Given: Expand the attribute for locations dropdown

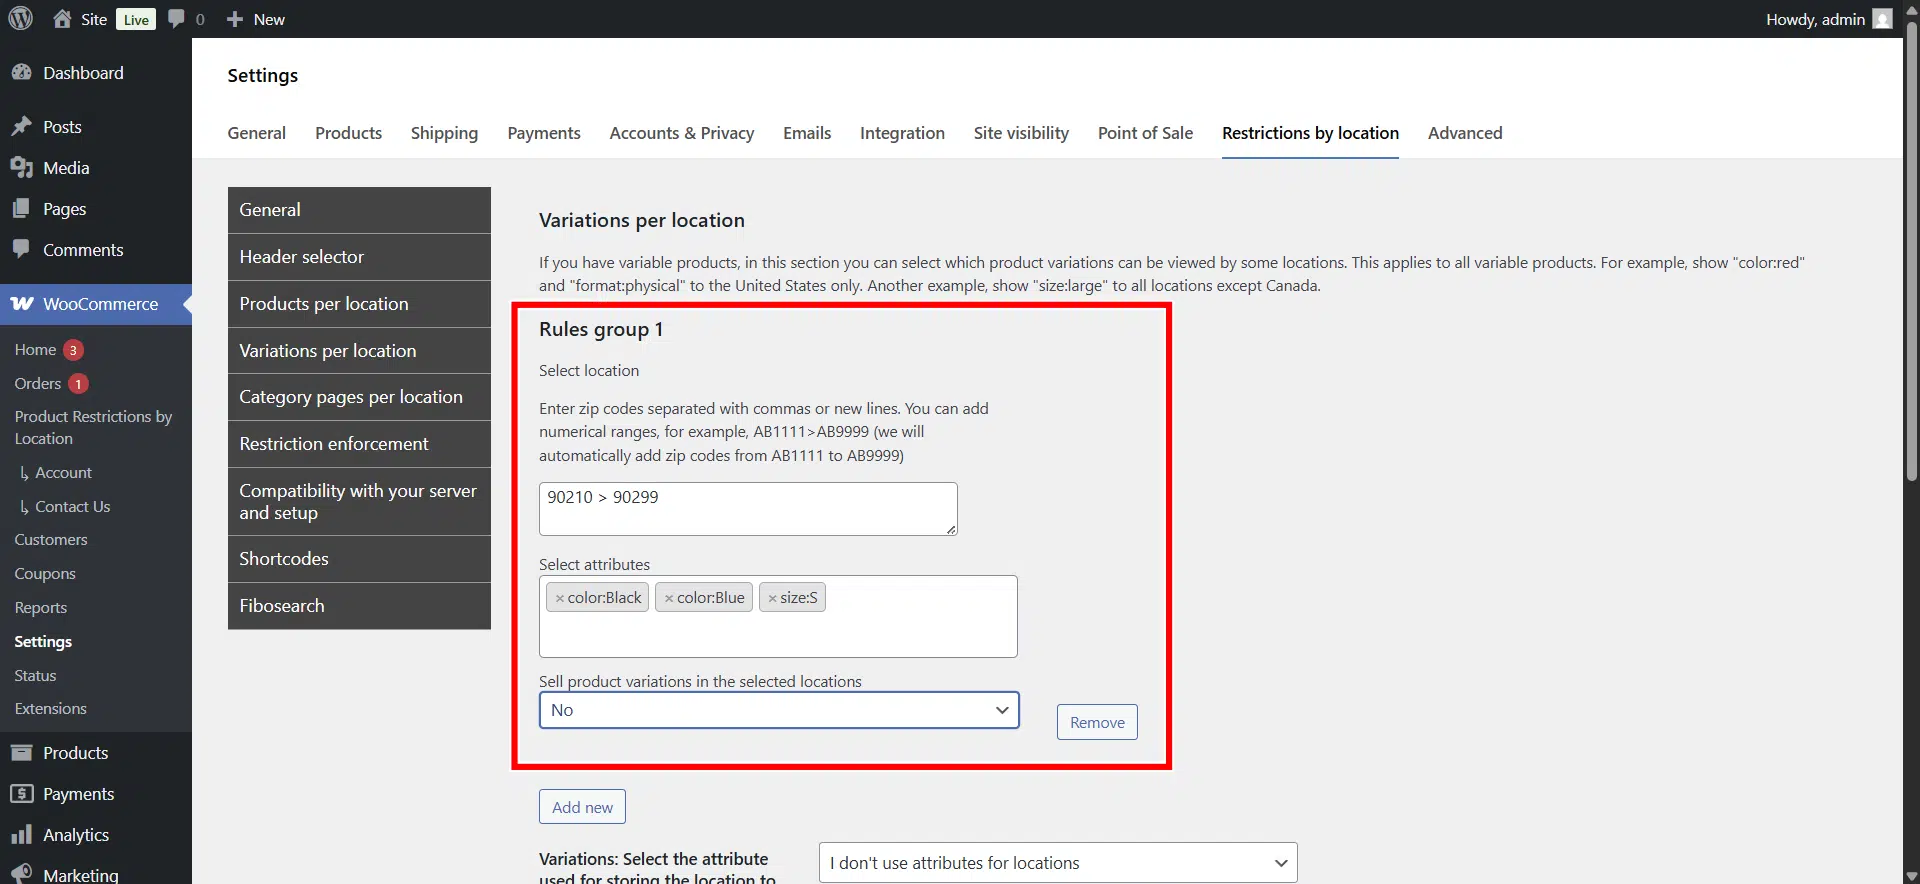Looking at the screenshot, I should click(1057, 863).
